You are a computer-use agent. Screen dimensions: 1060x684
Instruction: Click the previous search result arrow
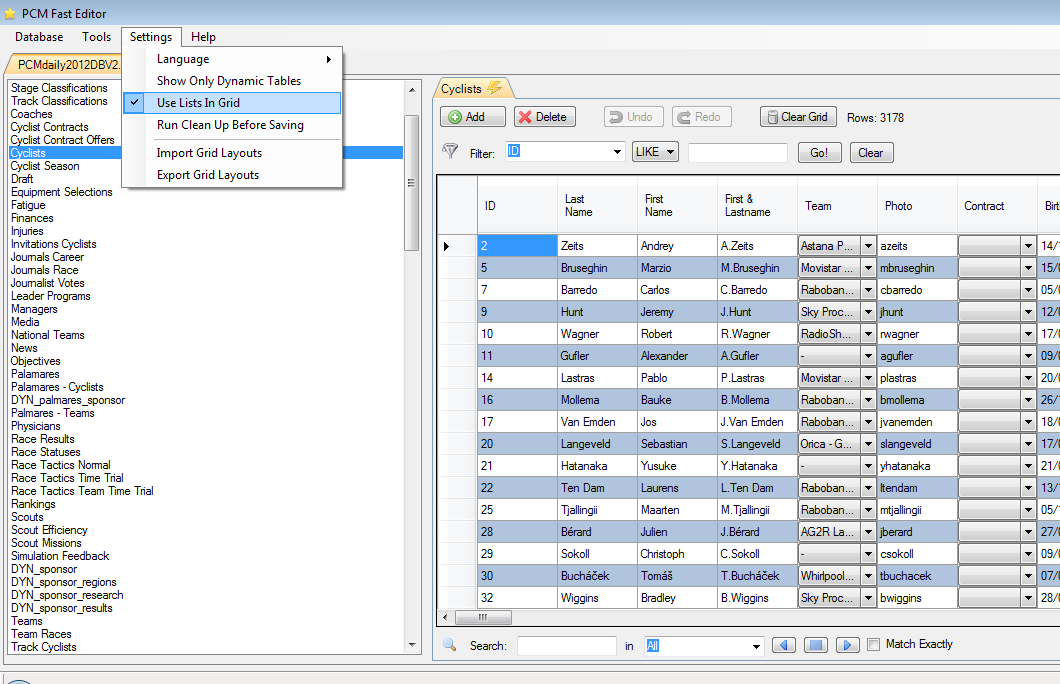[784, 646]
